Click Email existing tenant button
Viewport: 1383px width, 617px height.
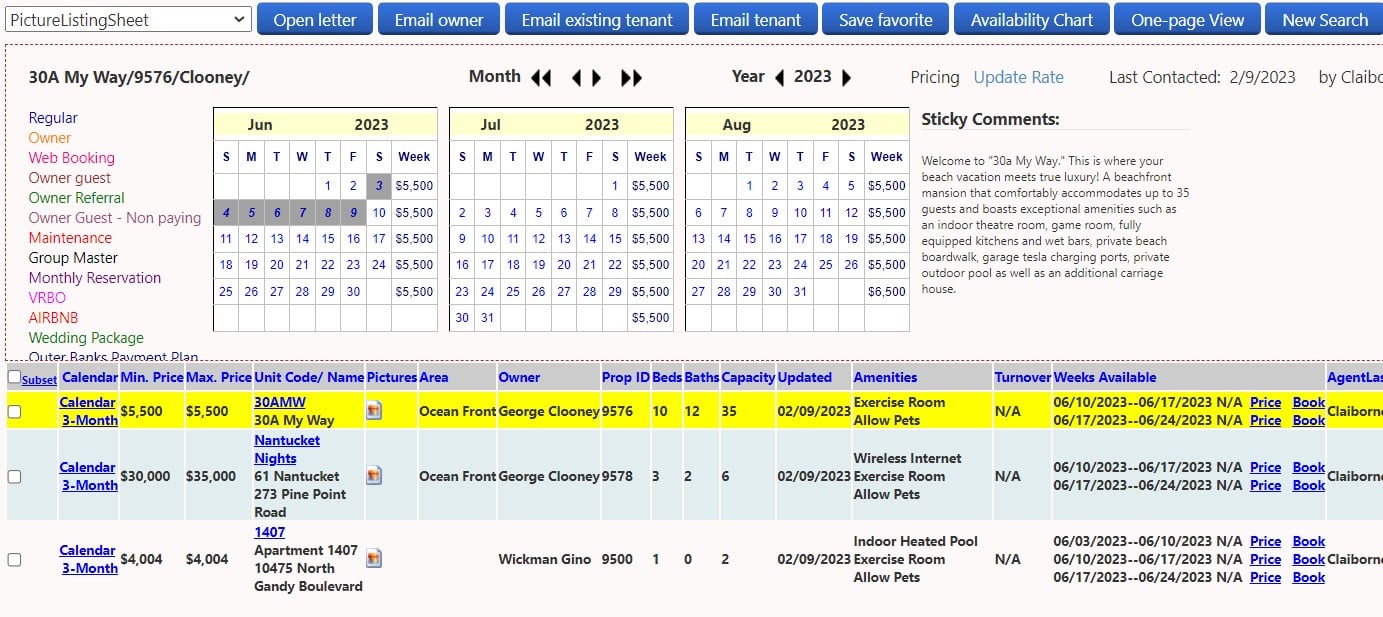pos(597,19)
